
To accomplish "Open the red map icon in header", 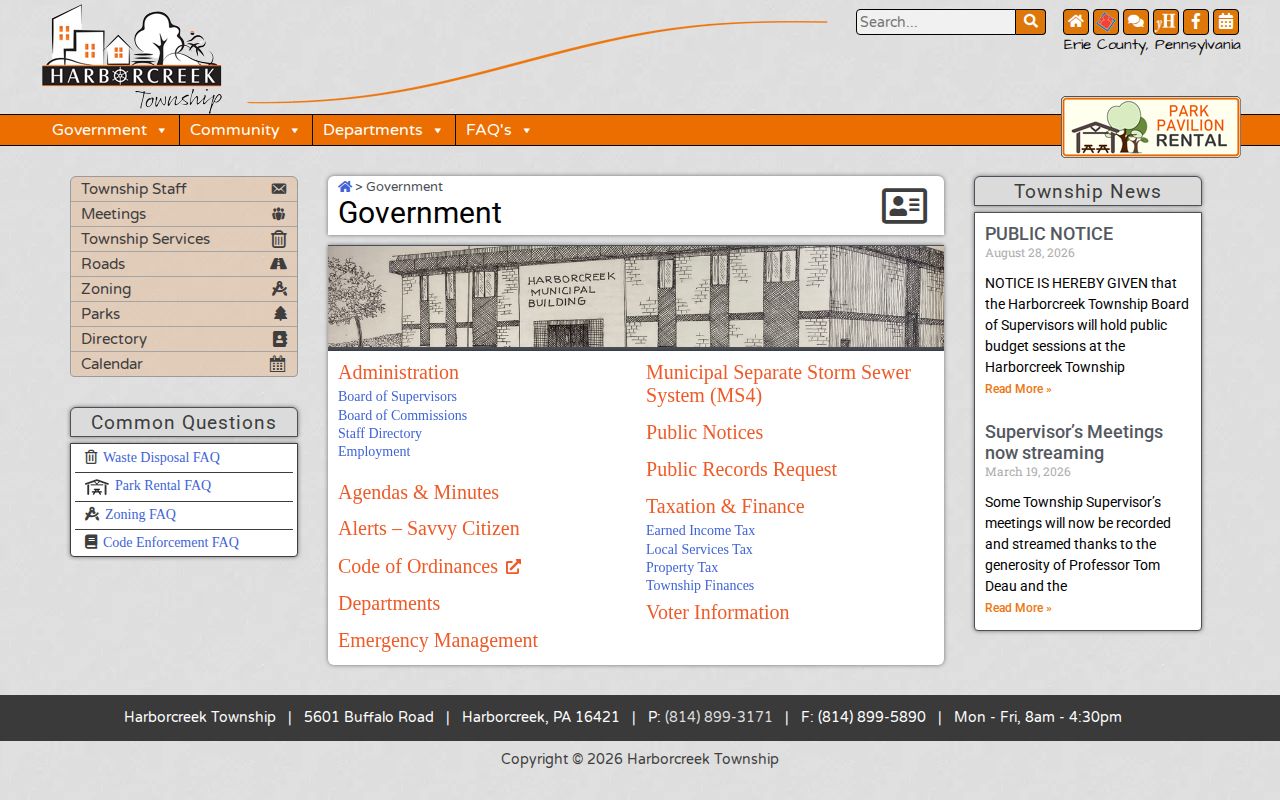I will 1106,22.
